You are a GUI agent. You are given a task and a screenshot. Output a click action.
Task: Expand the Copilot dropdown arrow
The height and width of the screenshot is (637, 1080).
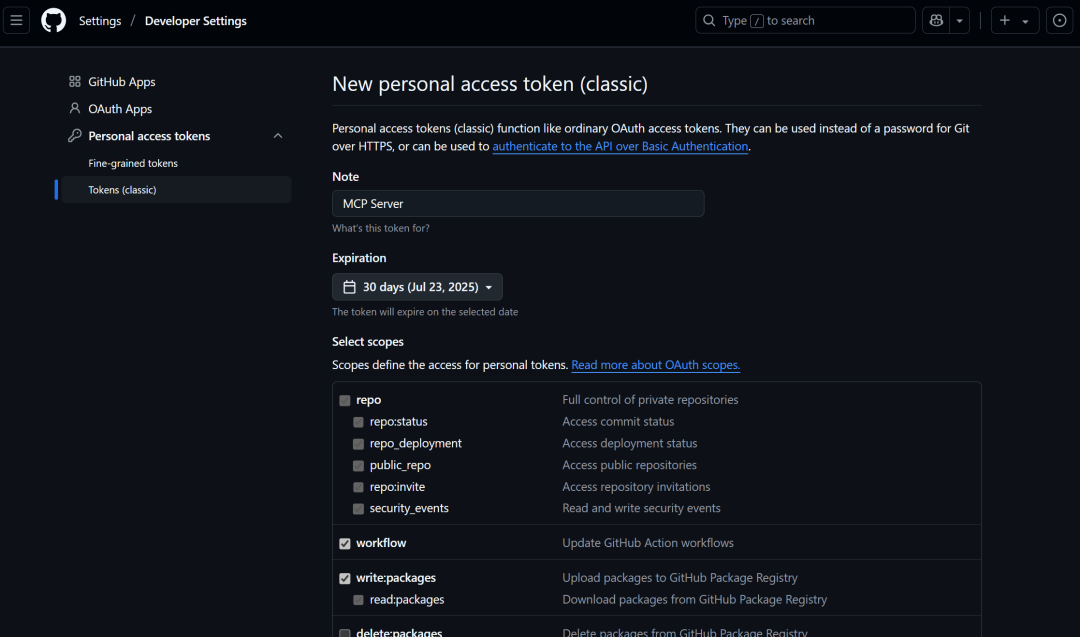(x=960, y=20)
